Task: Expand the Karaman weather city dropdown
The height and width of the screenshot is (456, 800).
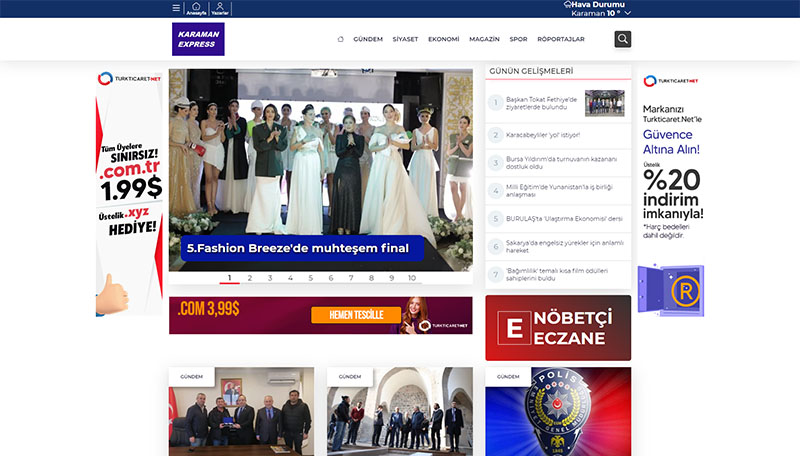Action: [x=628, y=13]
